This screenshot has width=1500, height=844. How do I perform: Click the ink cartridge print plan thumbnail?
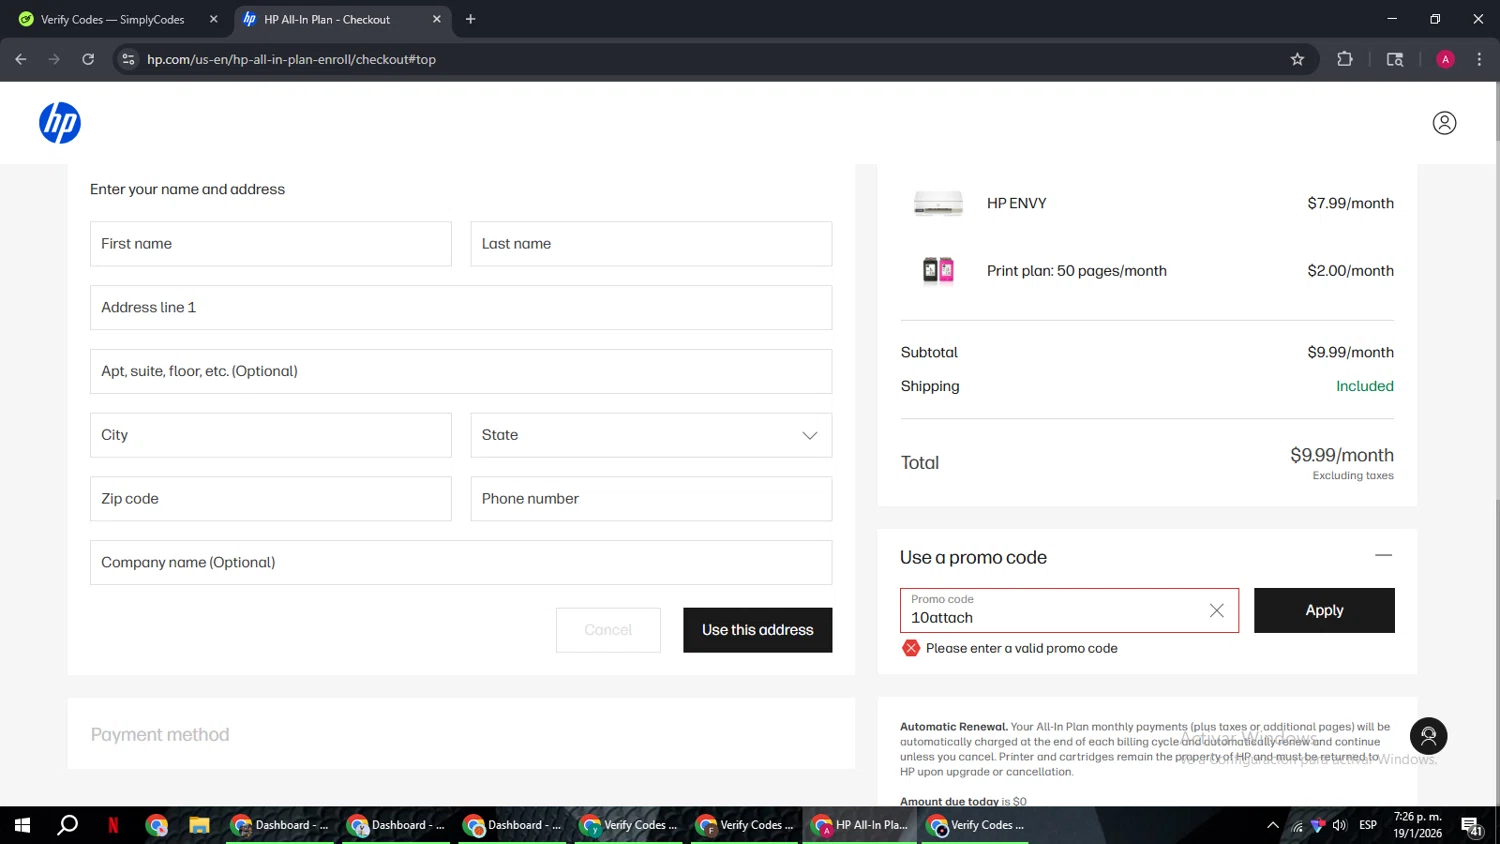938,270
